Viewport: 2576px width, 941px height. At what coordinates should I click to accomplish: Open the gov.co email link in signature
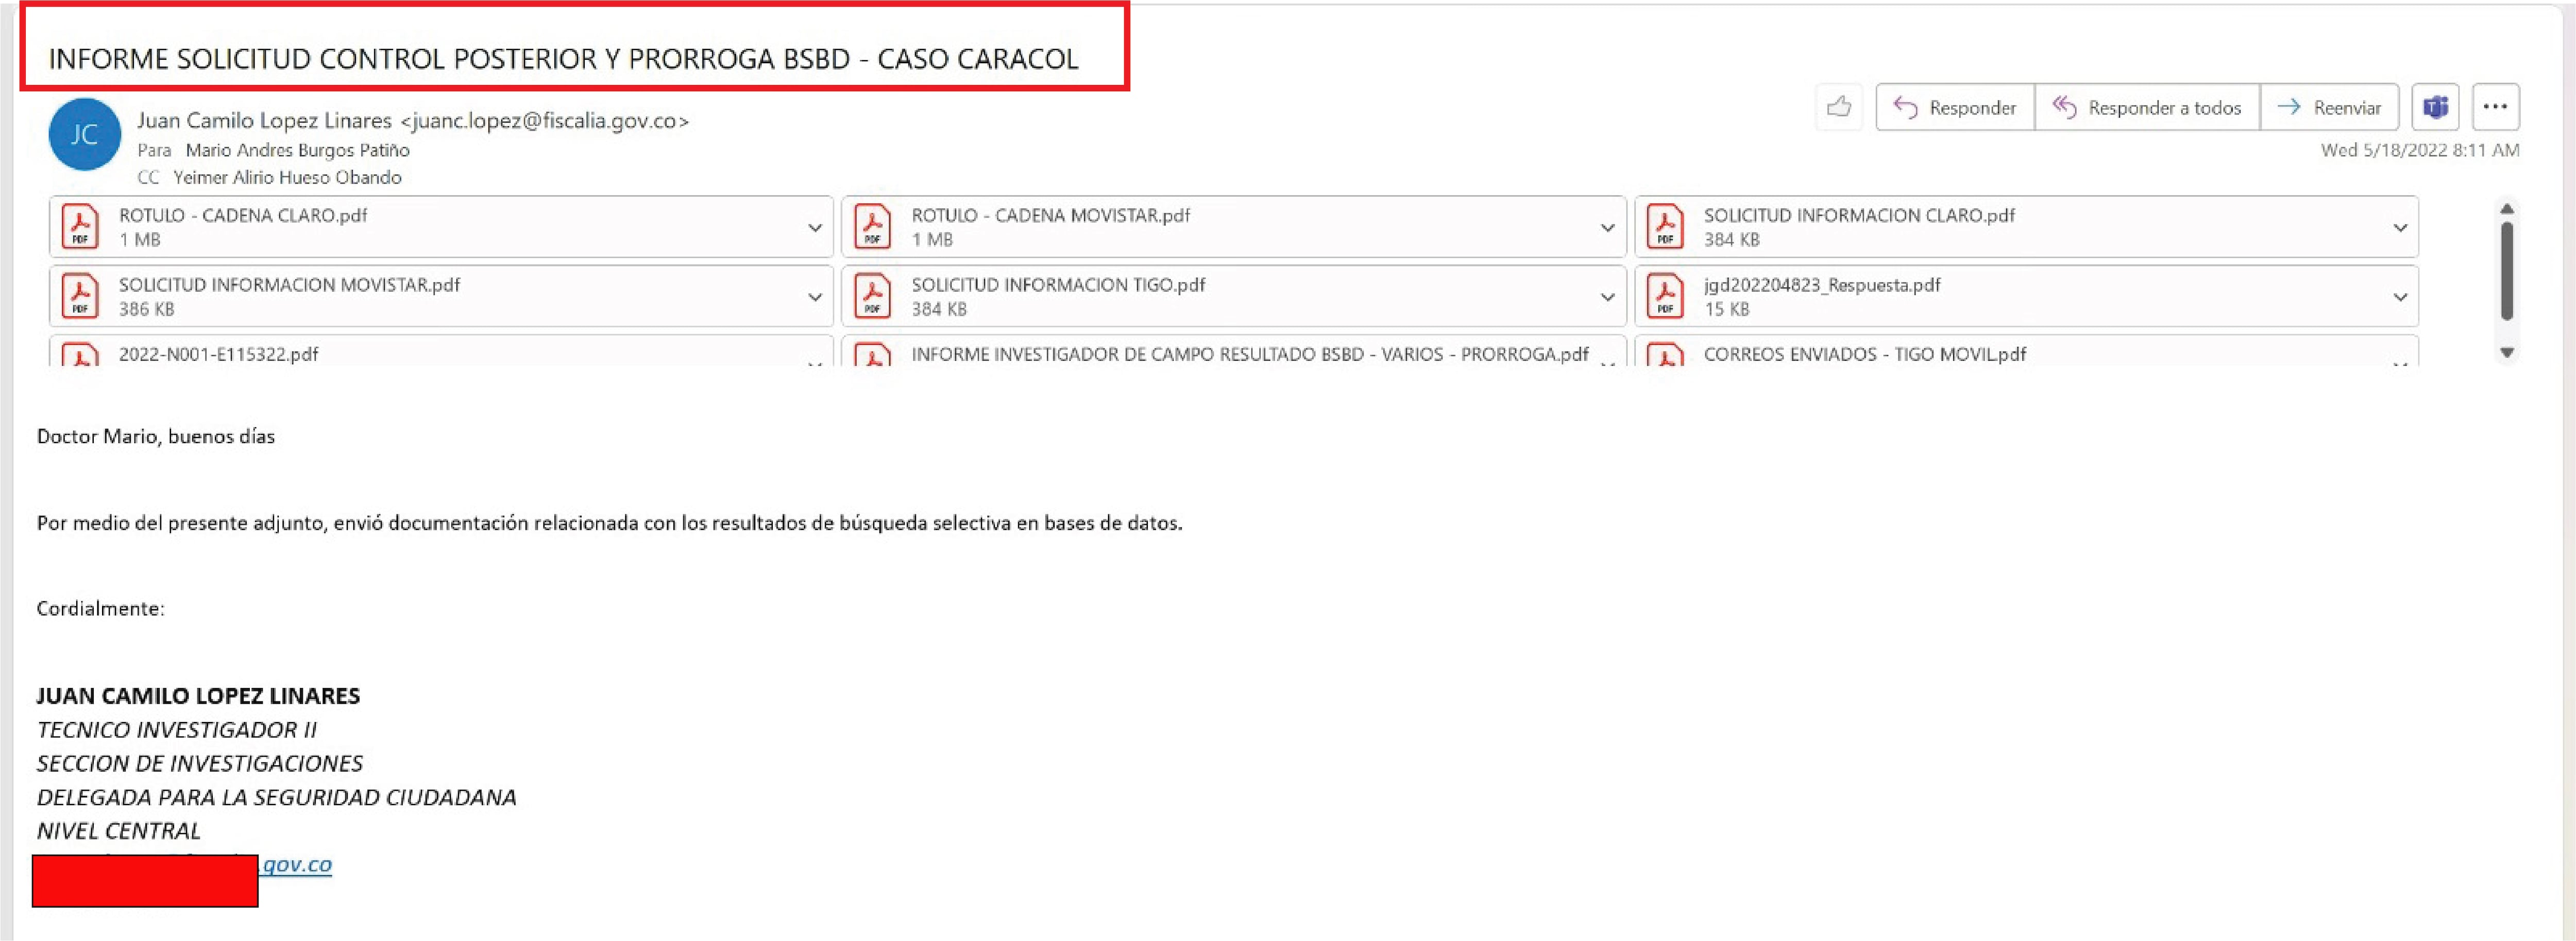(296, 864)
